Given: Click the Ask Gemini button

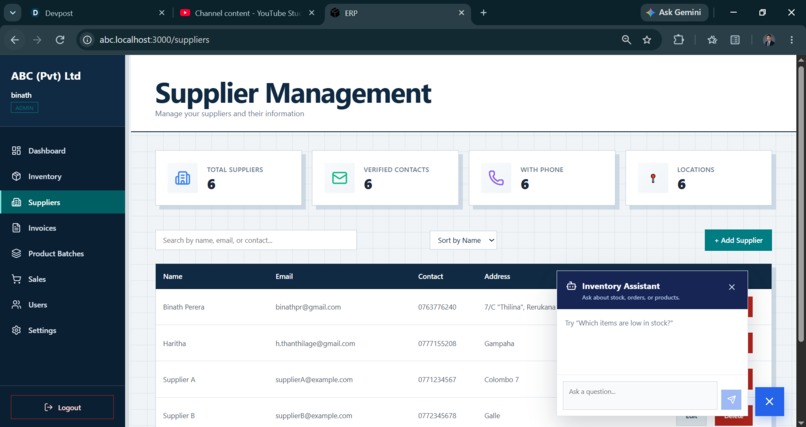Looking at the screenshot, I should pyautogui.click(x=674, y=12).
